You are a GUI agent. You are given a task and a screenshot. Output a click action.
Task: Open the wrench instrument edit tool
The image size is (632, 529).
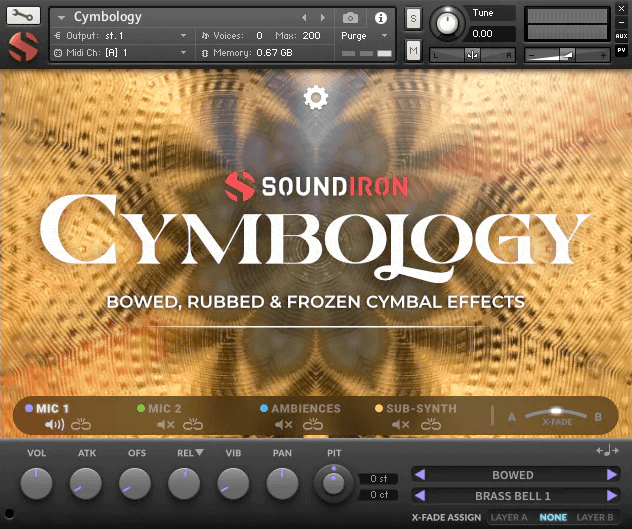point(23,16)
